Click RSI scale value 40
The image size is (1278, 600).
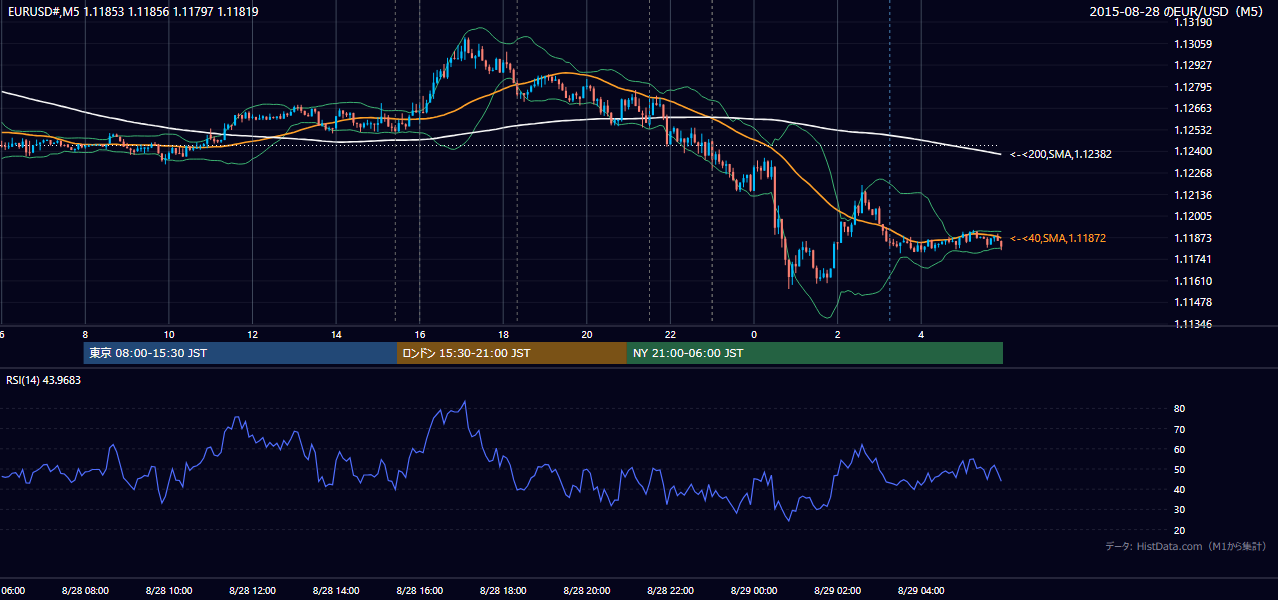point(1180,490)
